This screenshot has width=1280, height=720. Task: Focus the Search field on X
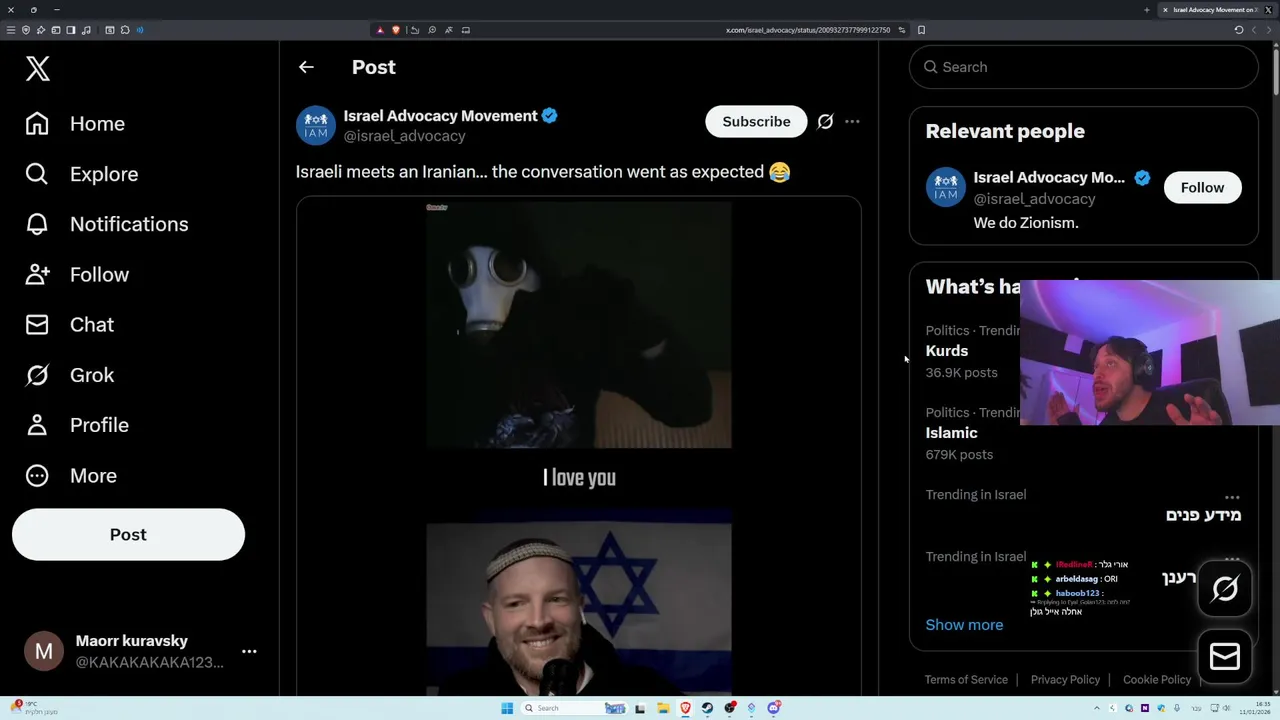click(x=1084, y=67)
